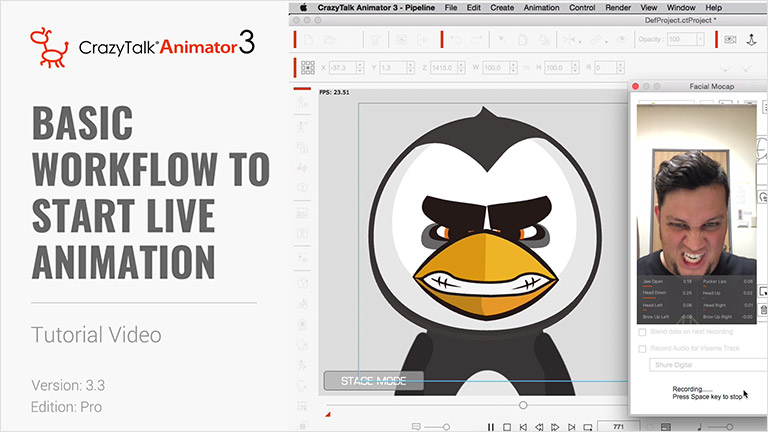Open the Render menu

point(618,8)
